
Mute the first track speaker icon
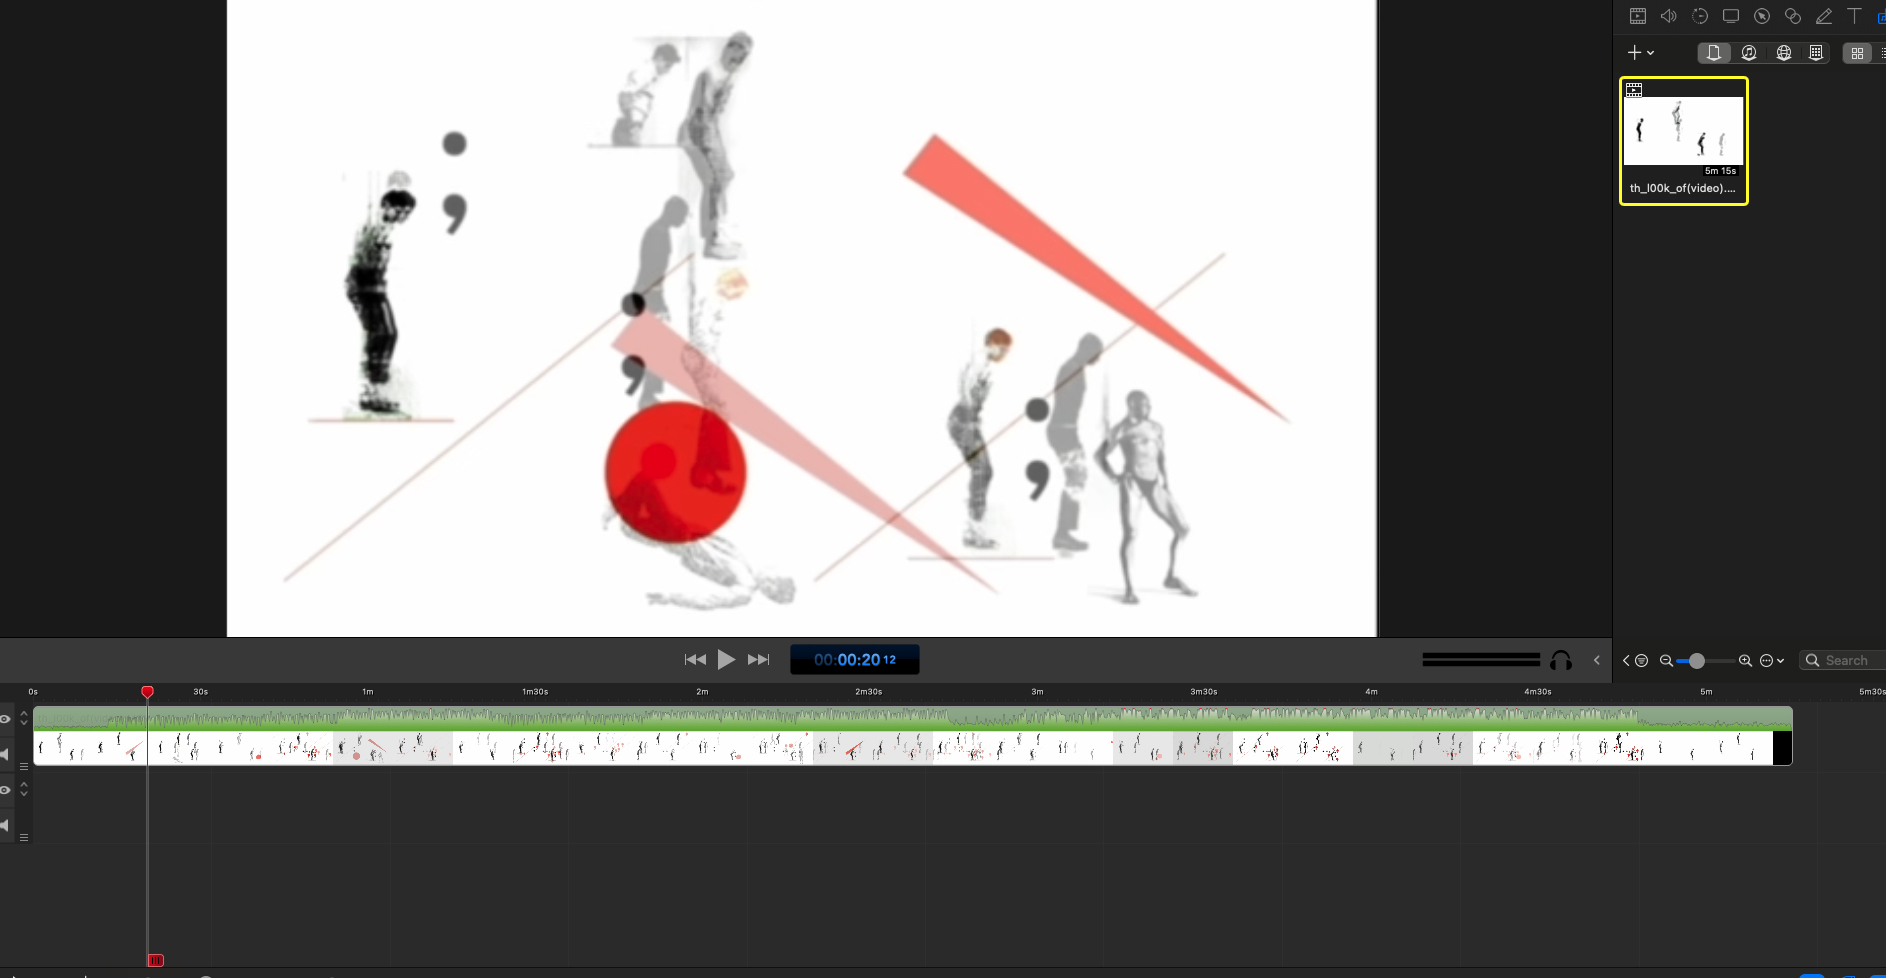5,753
